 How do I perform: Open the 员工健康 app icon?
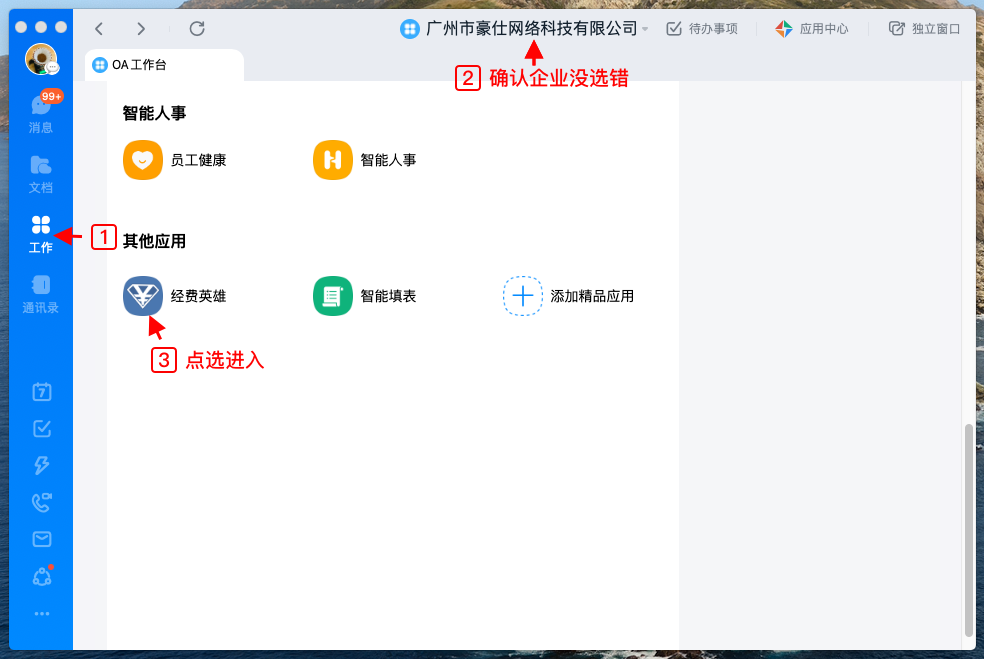[x=142, y=160]
